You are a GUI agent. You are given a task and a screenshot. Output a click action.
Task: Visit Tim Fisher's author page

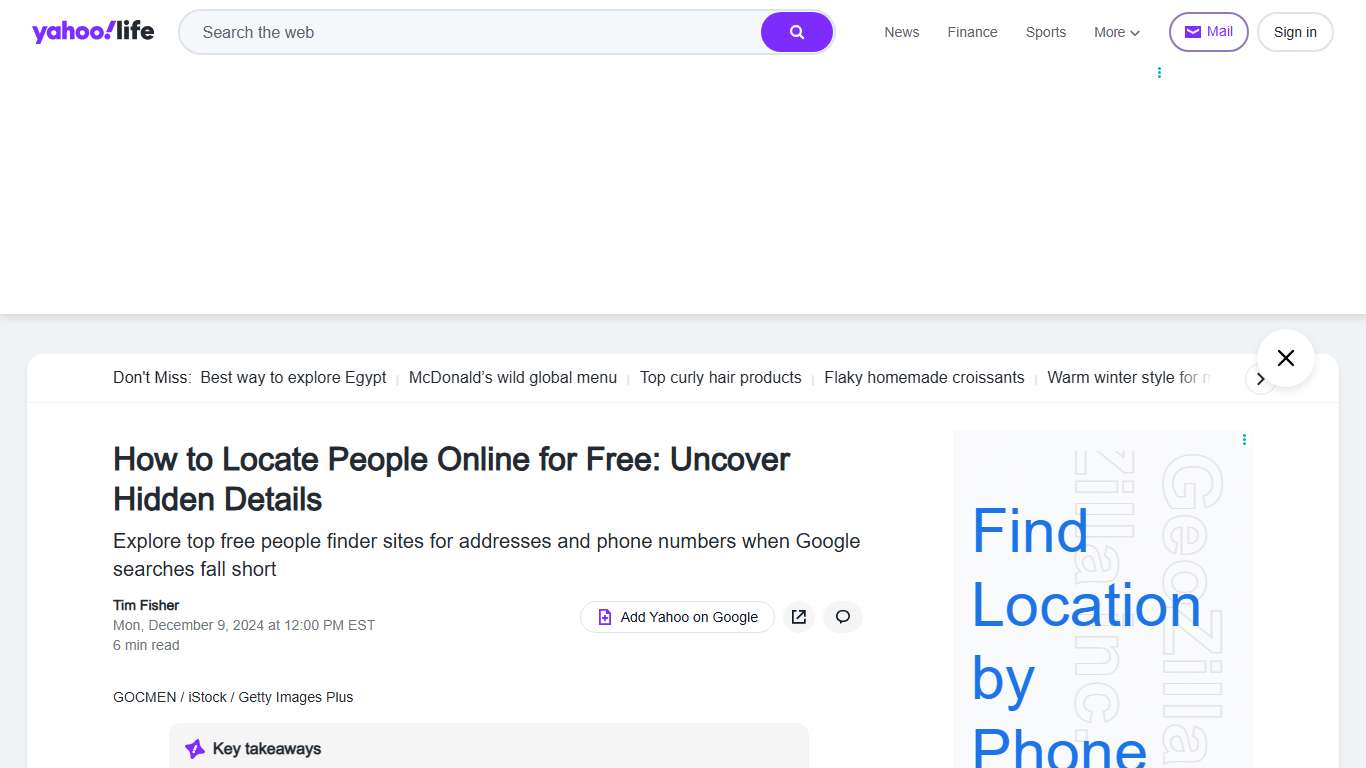[x=145, y=605]
